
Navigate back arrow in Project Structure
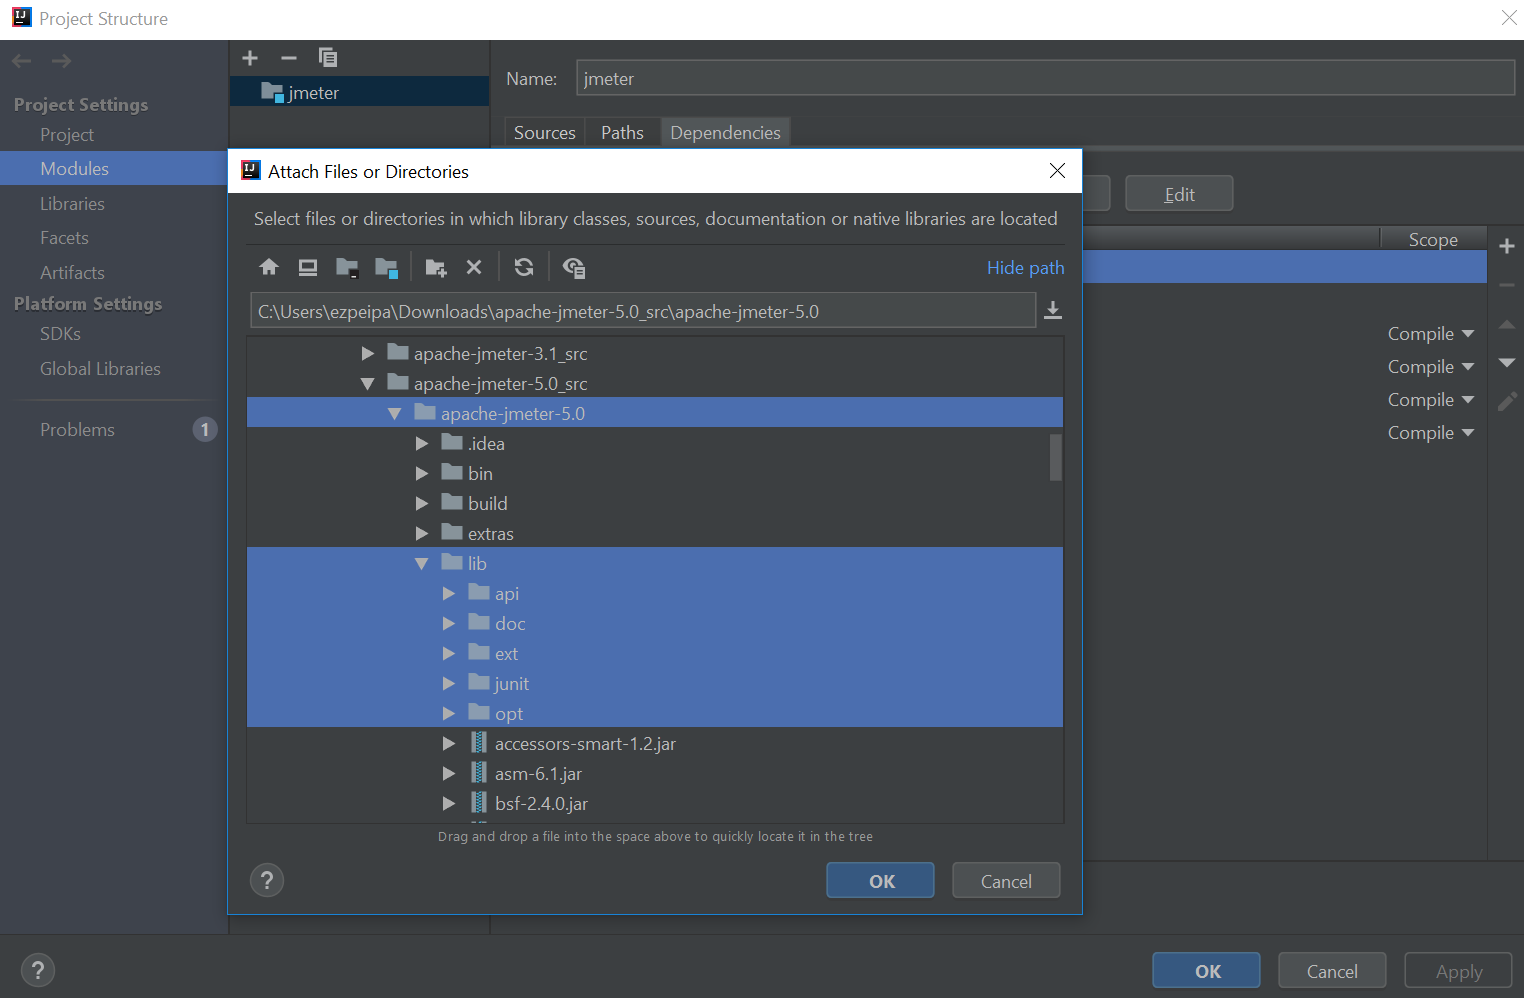(22, 61)
